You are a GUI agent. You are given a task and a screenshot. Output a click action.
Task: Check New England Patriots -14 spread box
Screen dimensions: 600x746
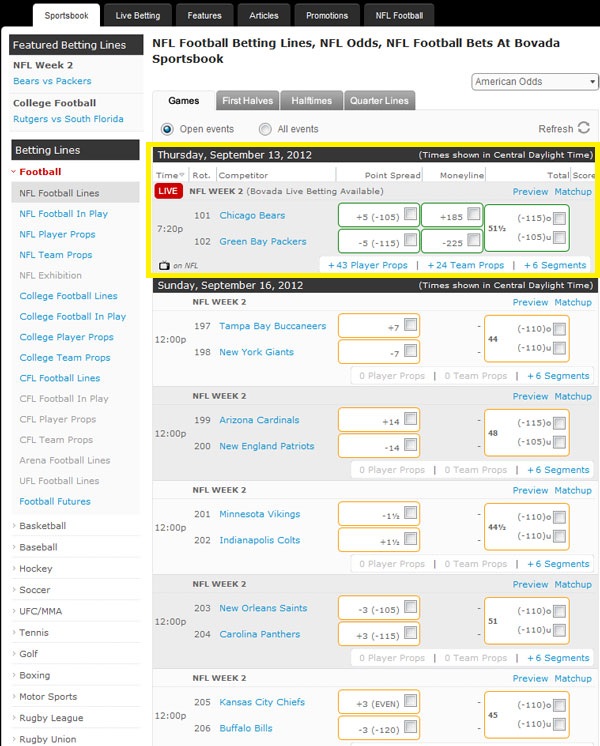tap(410, 445)
